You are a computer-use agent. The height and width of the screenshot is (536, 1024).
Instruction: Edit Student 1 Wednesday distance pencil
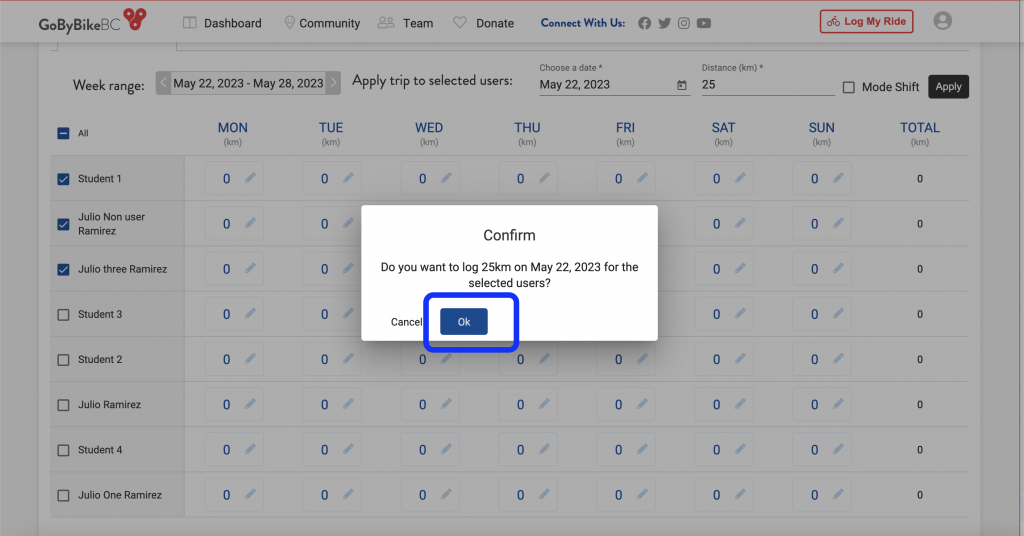[x=447, y=178]
